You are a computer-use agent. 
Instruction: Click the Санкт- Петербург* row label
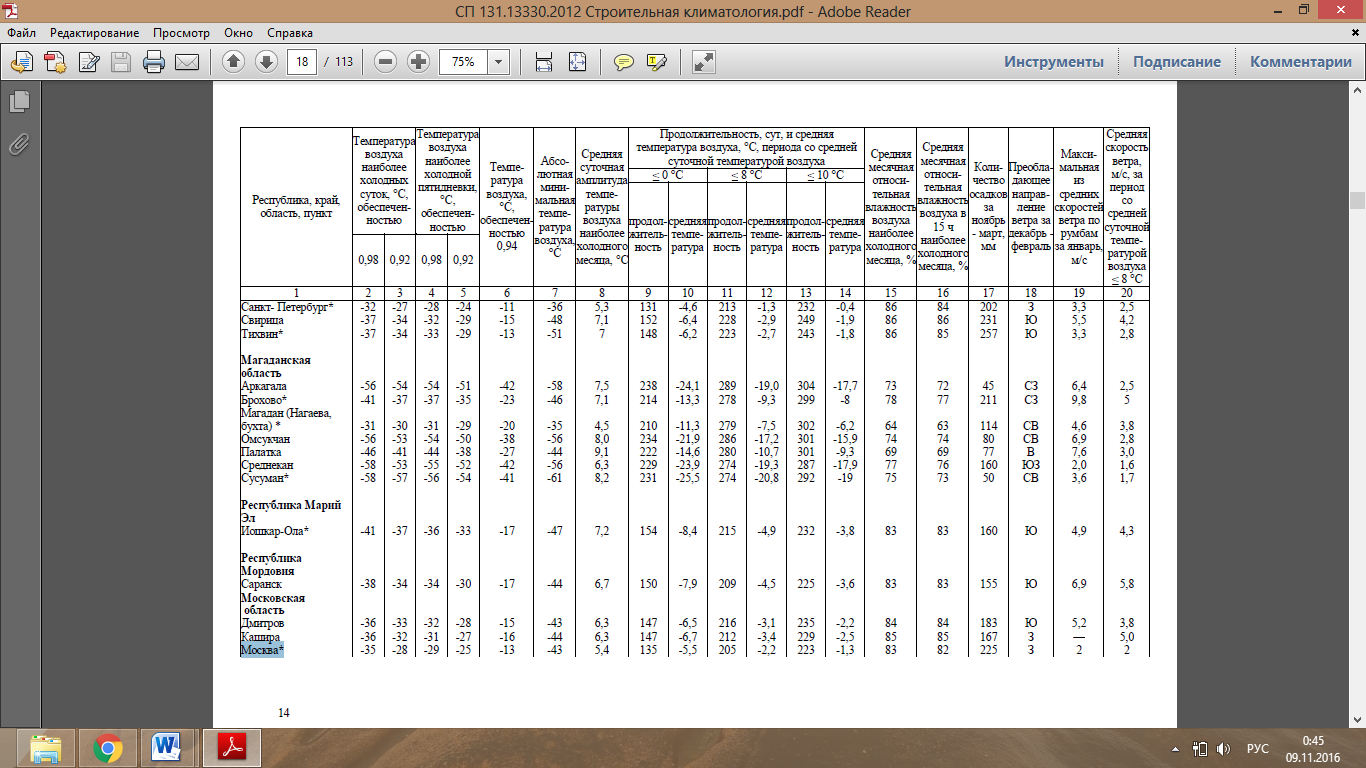click(287, 306)
